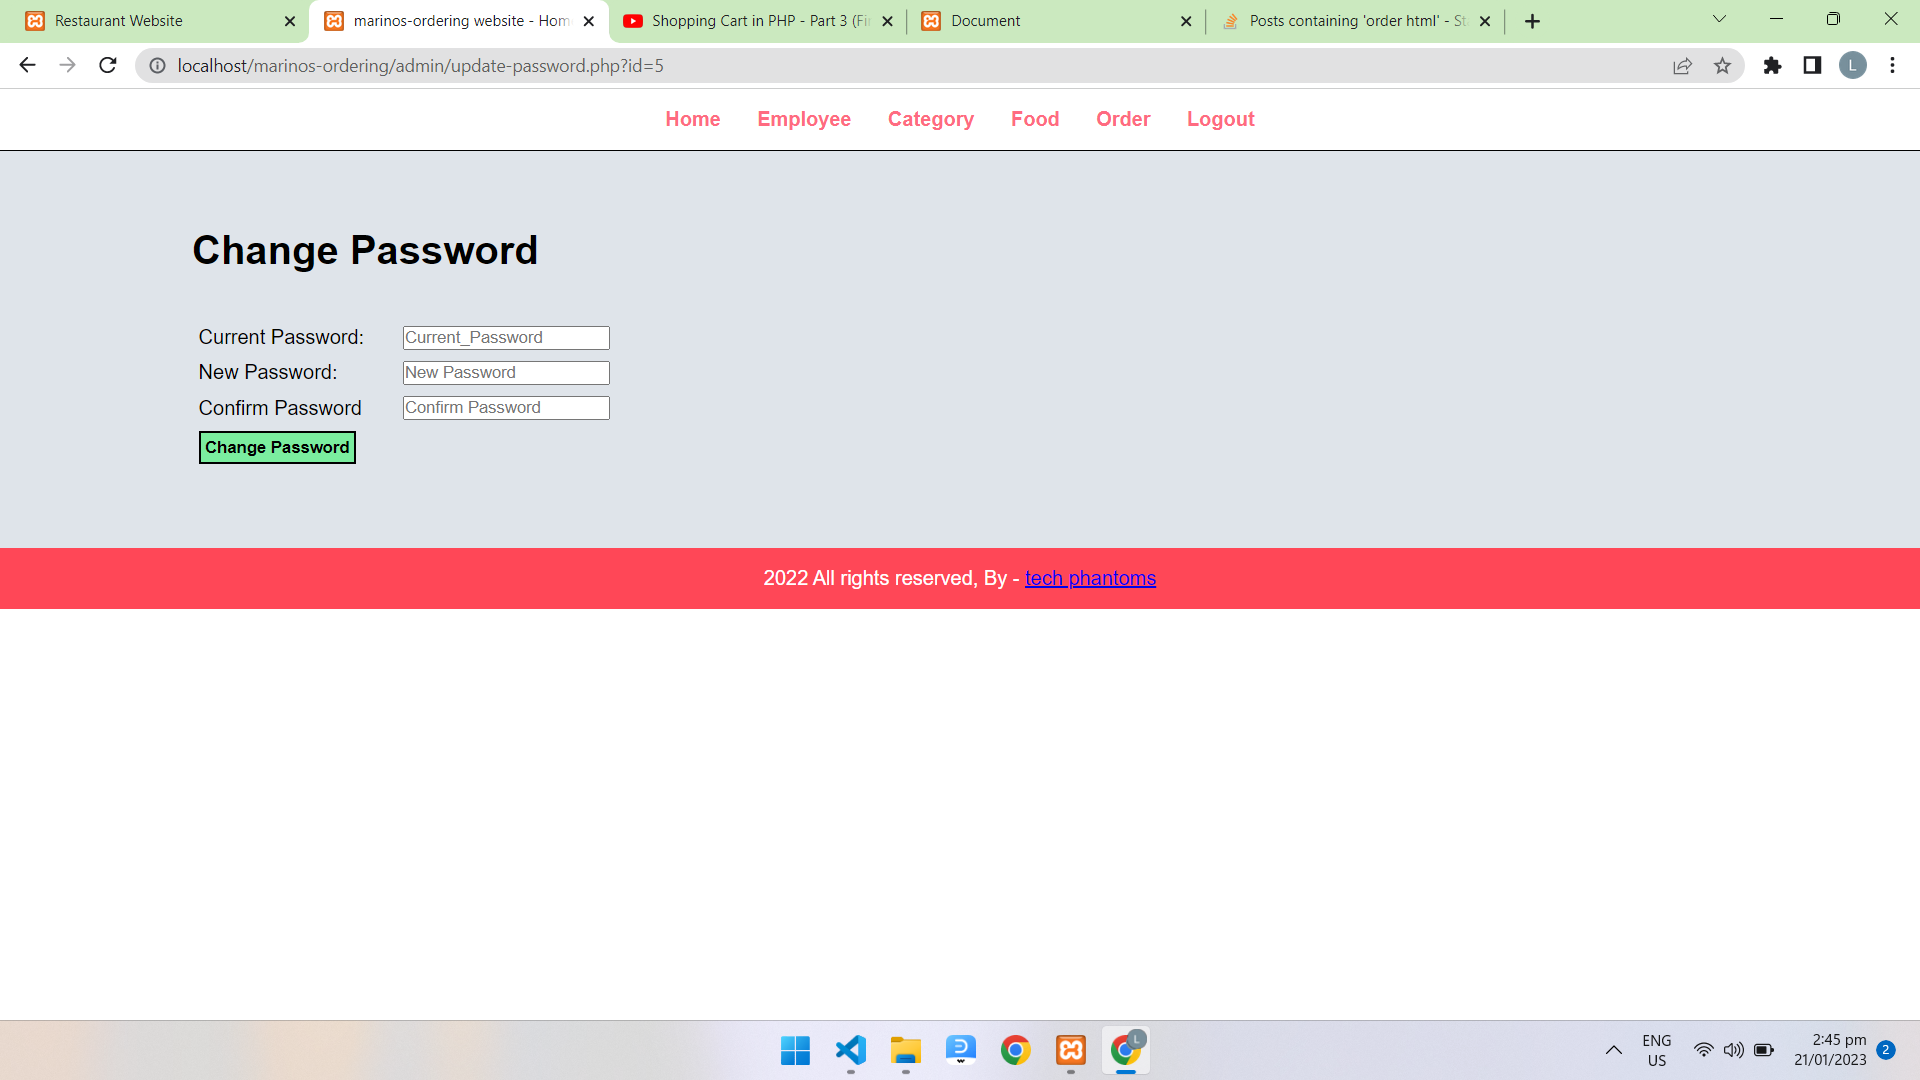
Task: Open a new browser tab
Action: coord(1532,21)
